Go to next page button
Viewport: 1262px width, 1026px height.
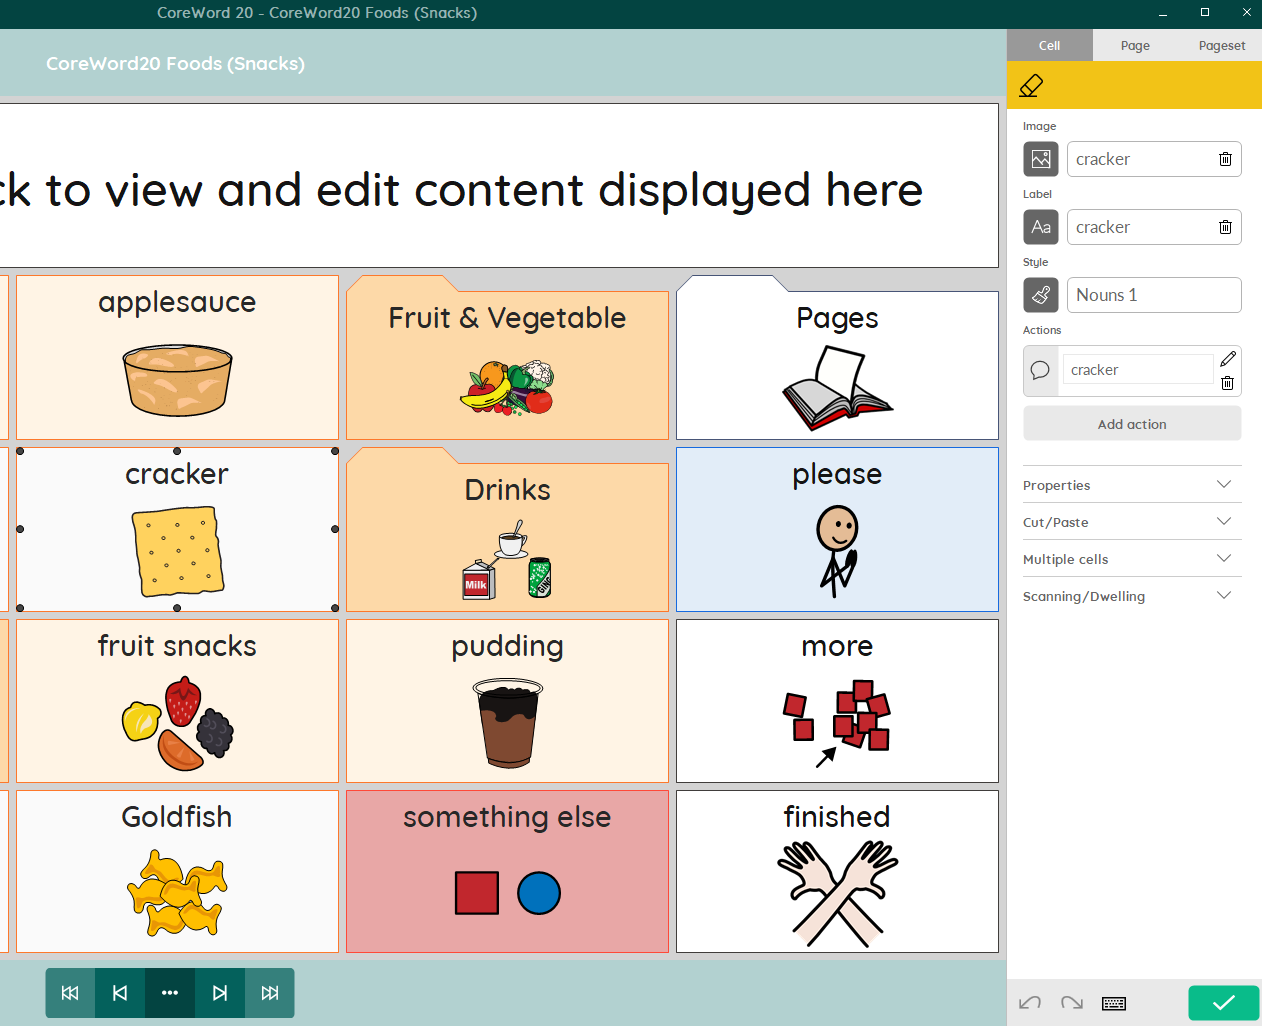(x=220, y=993)
